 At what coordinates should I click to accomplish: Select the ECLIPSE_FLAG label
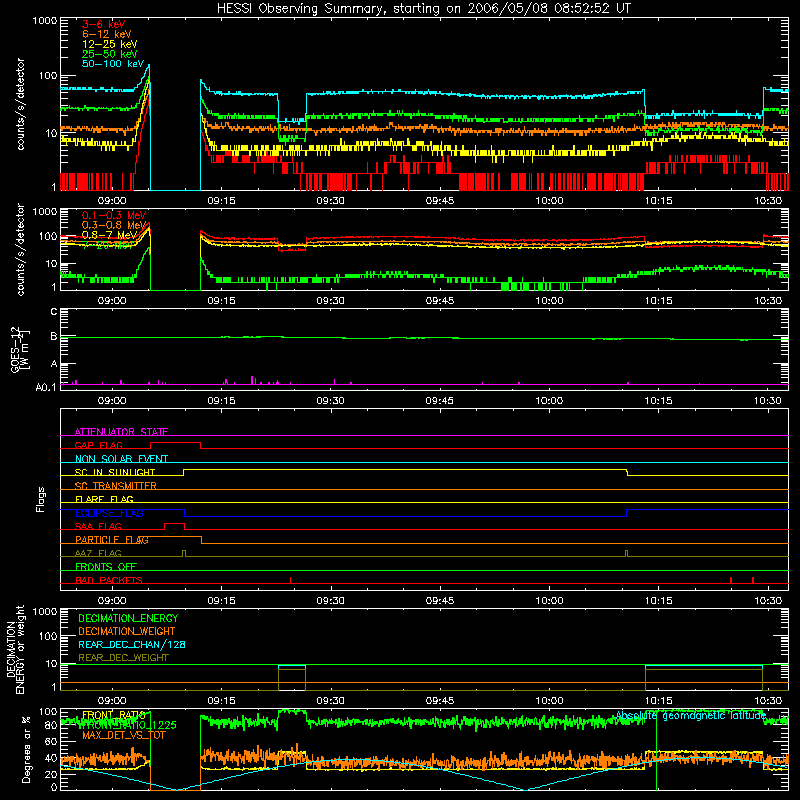click(109, 513)
